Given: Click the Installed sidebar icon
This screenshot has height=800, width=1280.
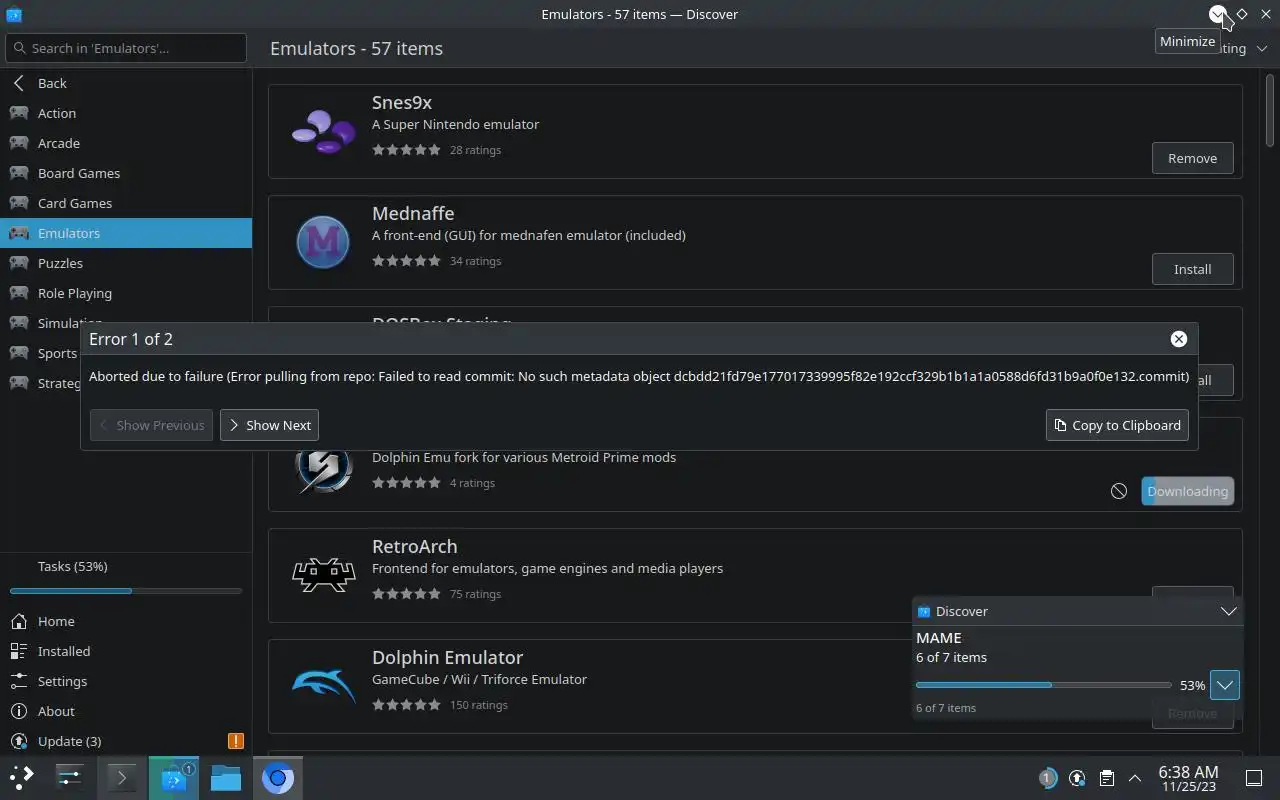Looking at the screenshot, I should [x=18, y=651].
